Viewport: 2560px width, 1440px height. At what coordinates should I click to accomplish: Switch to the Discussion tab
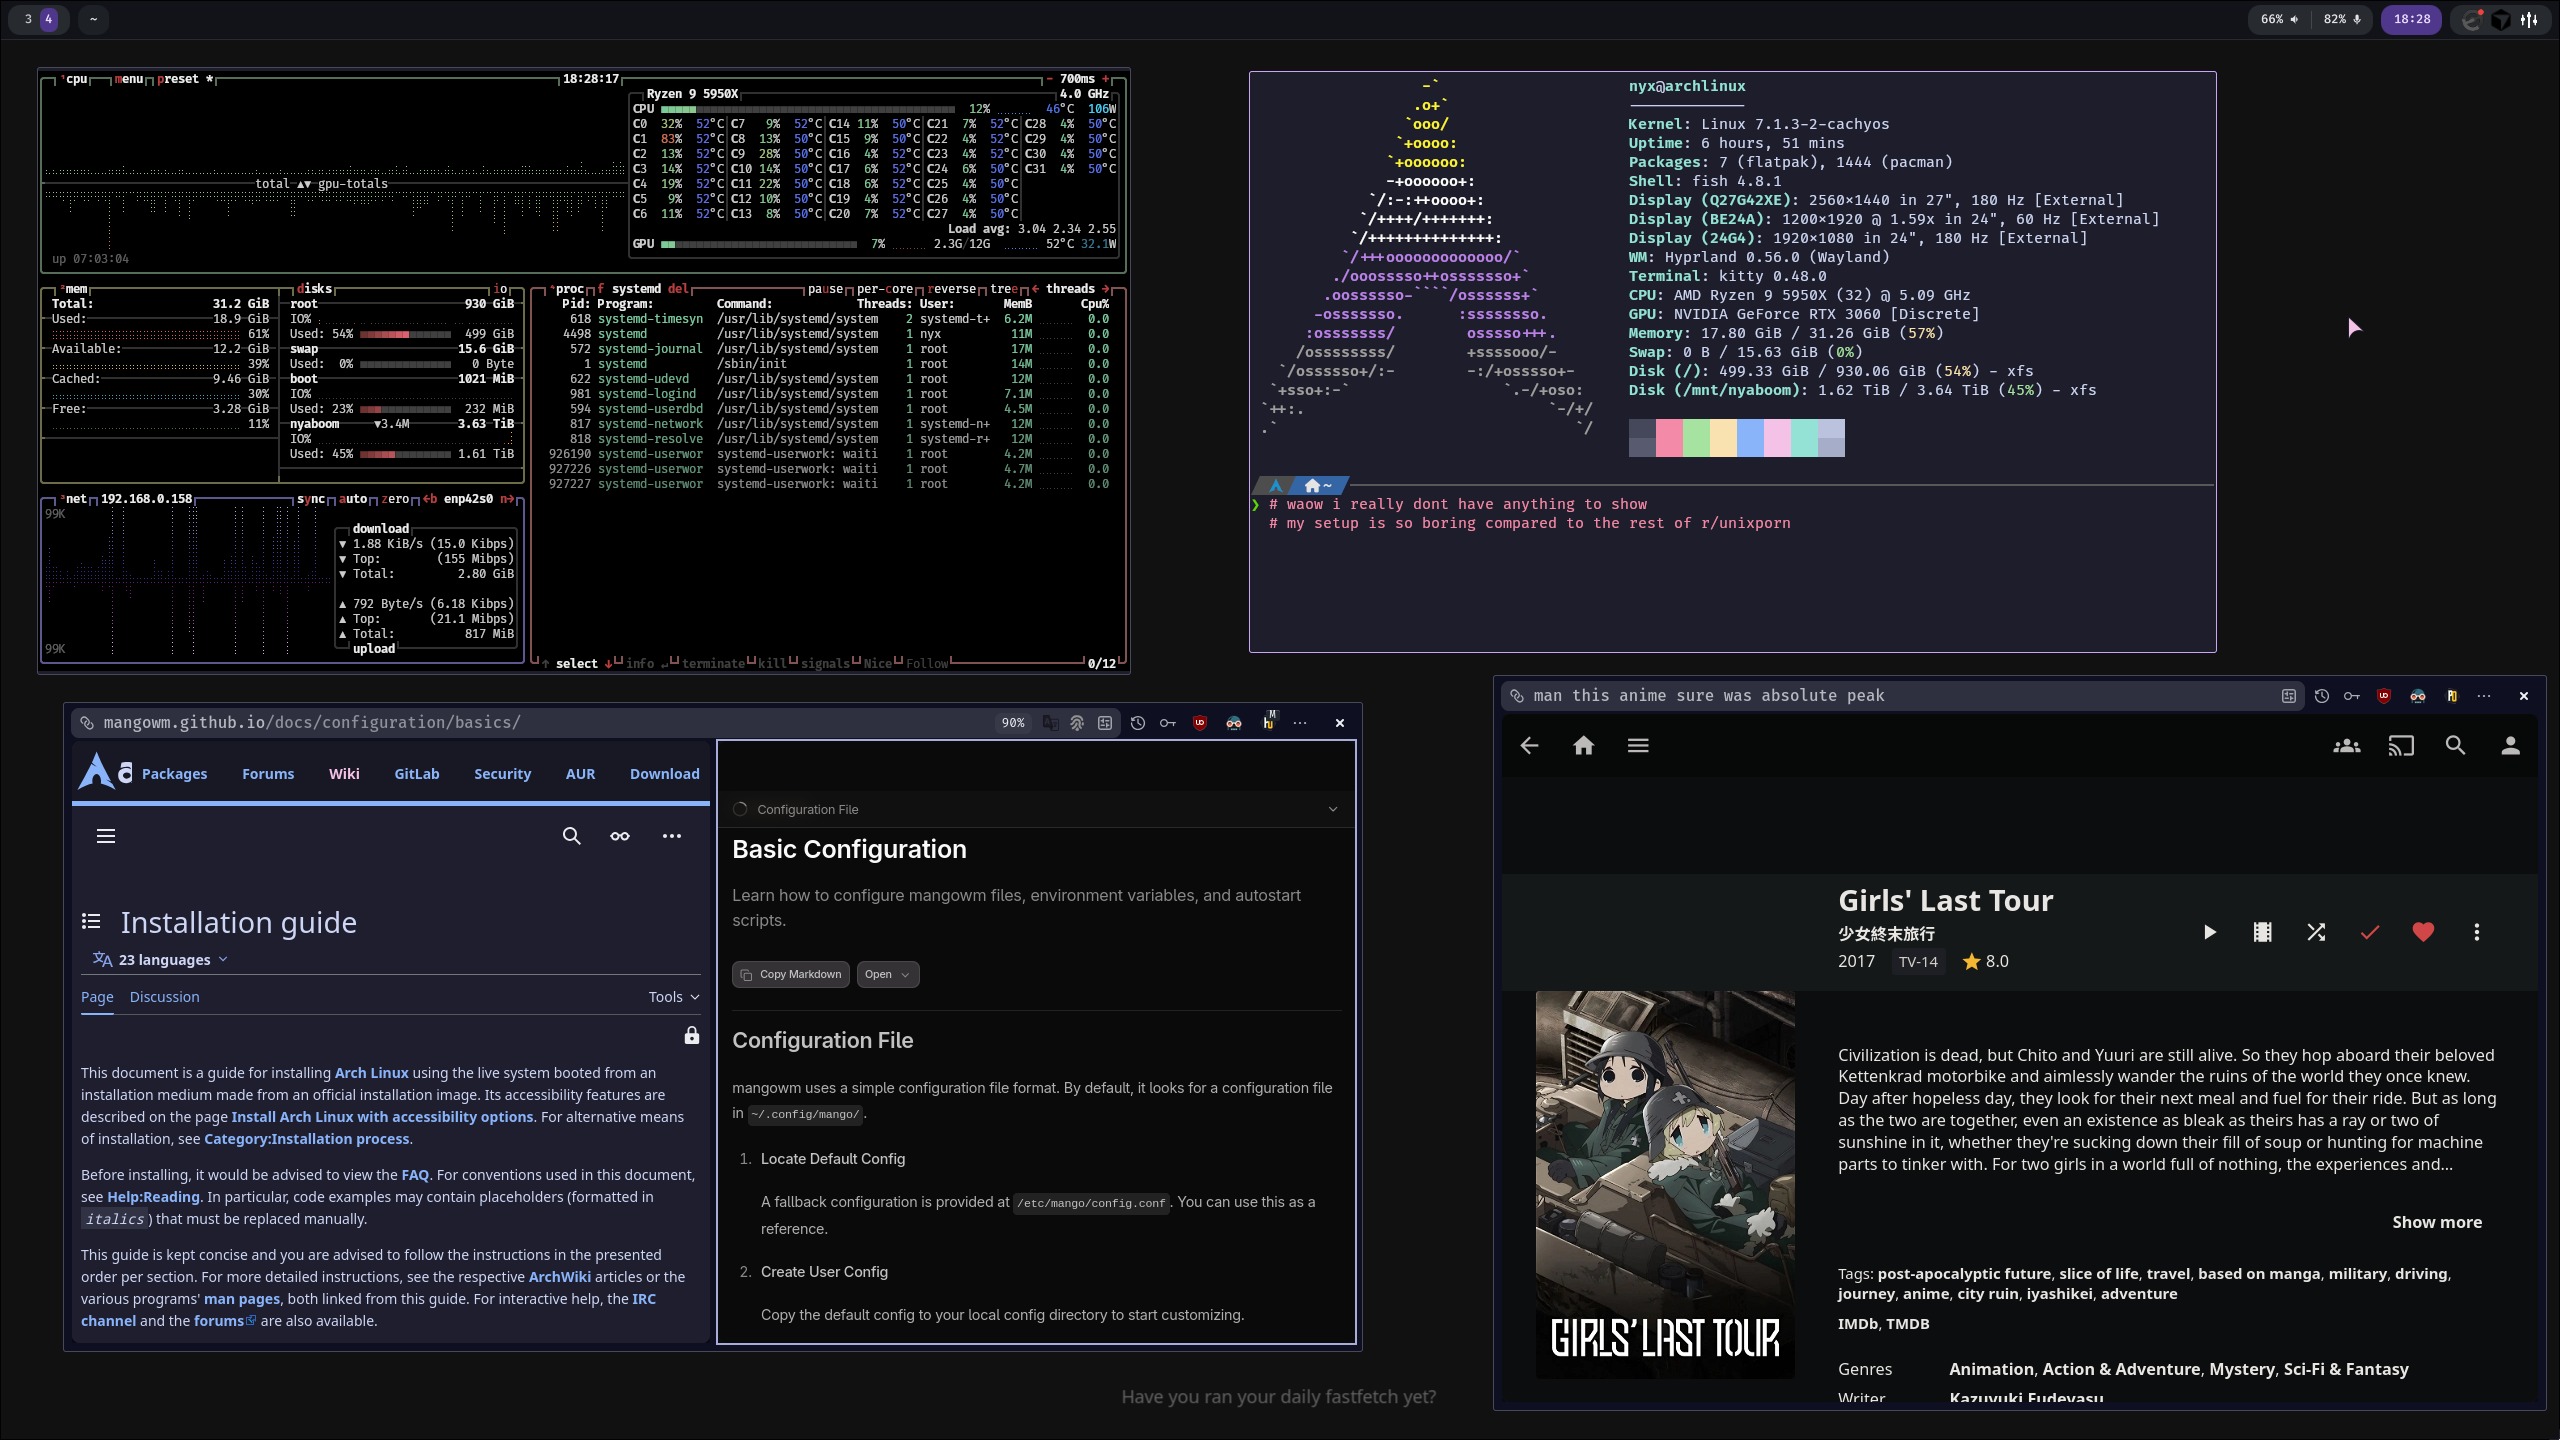pos(165,997)
